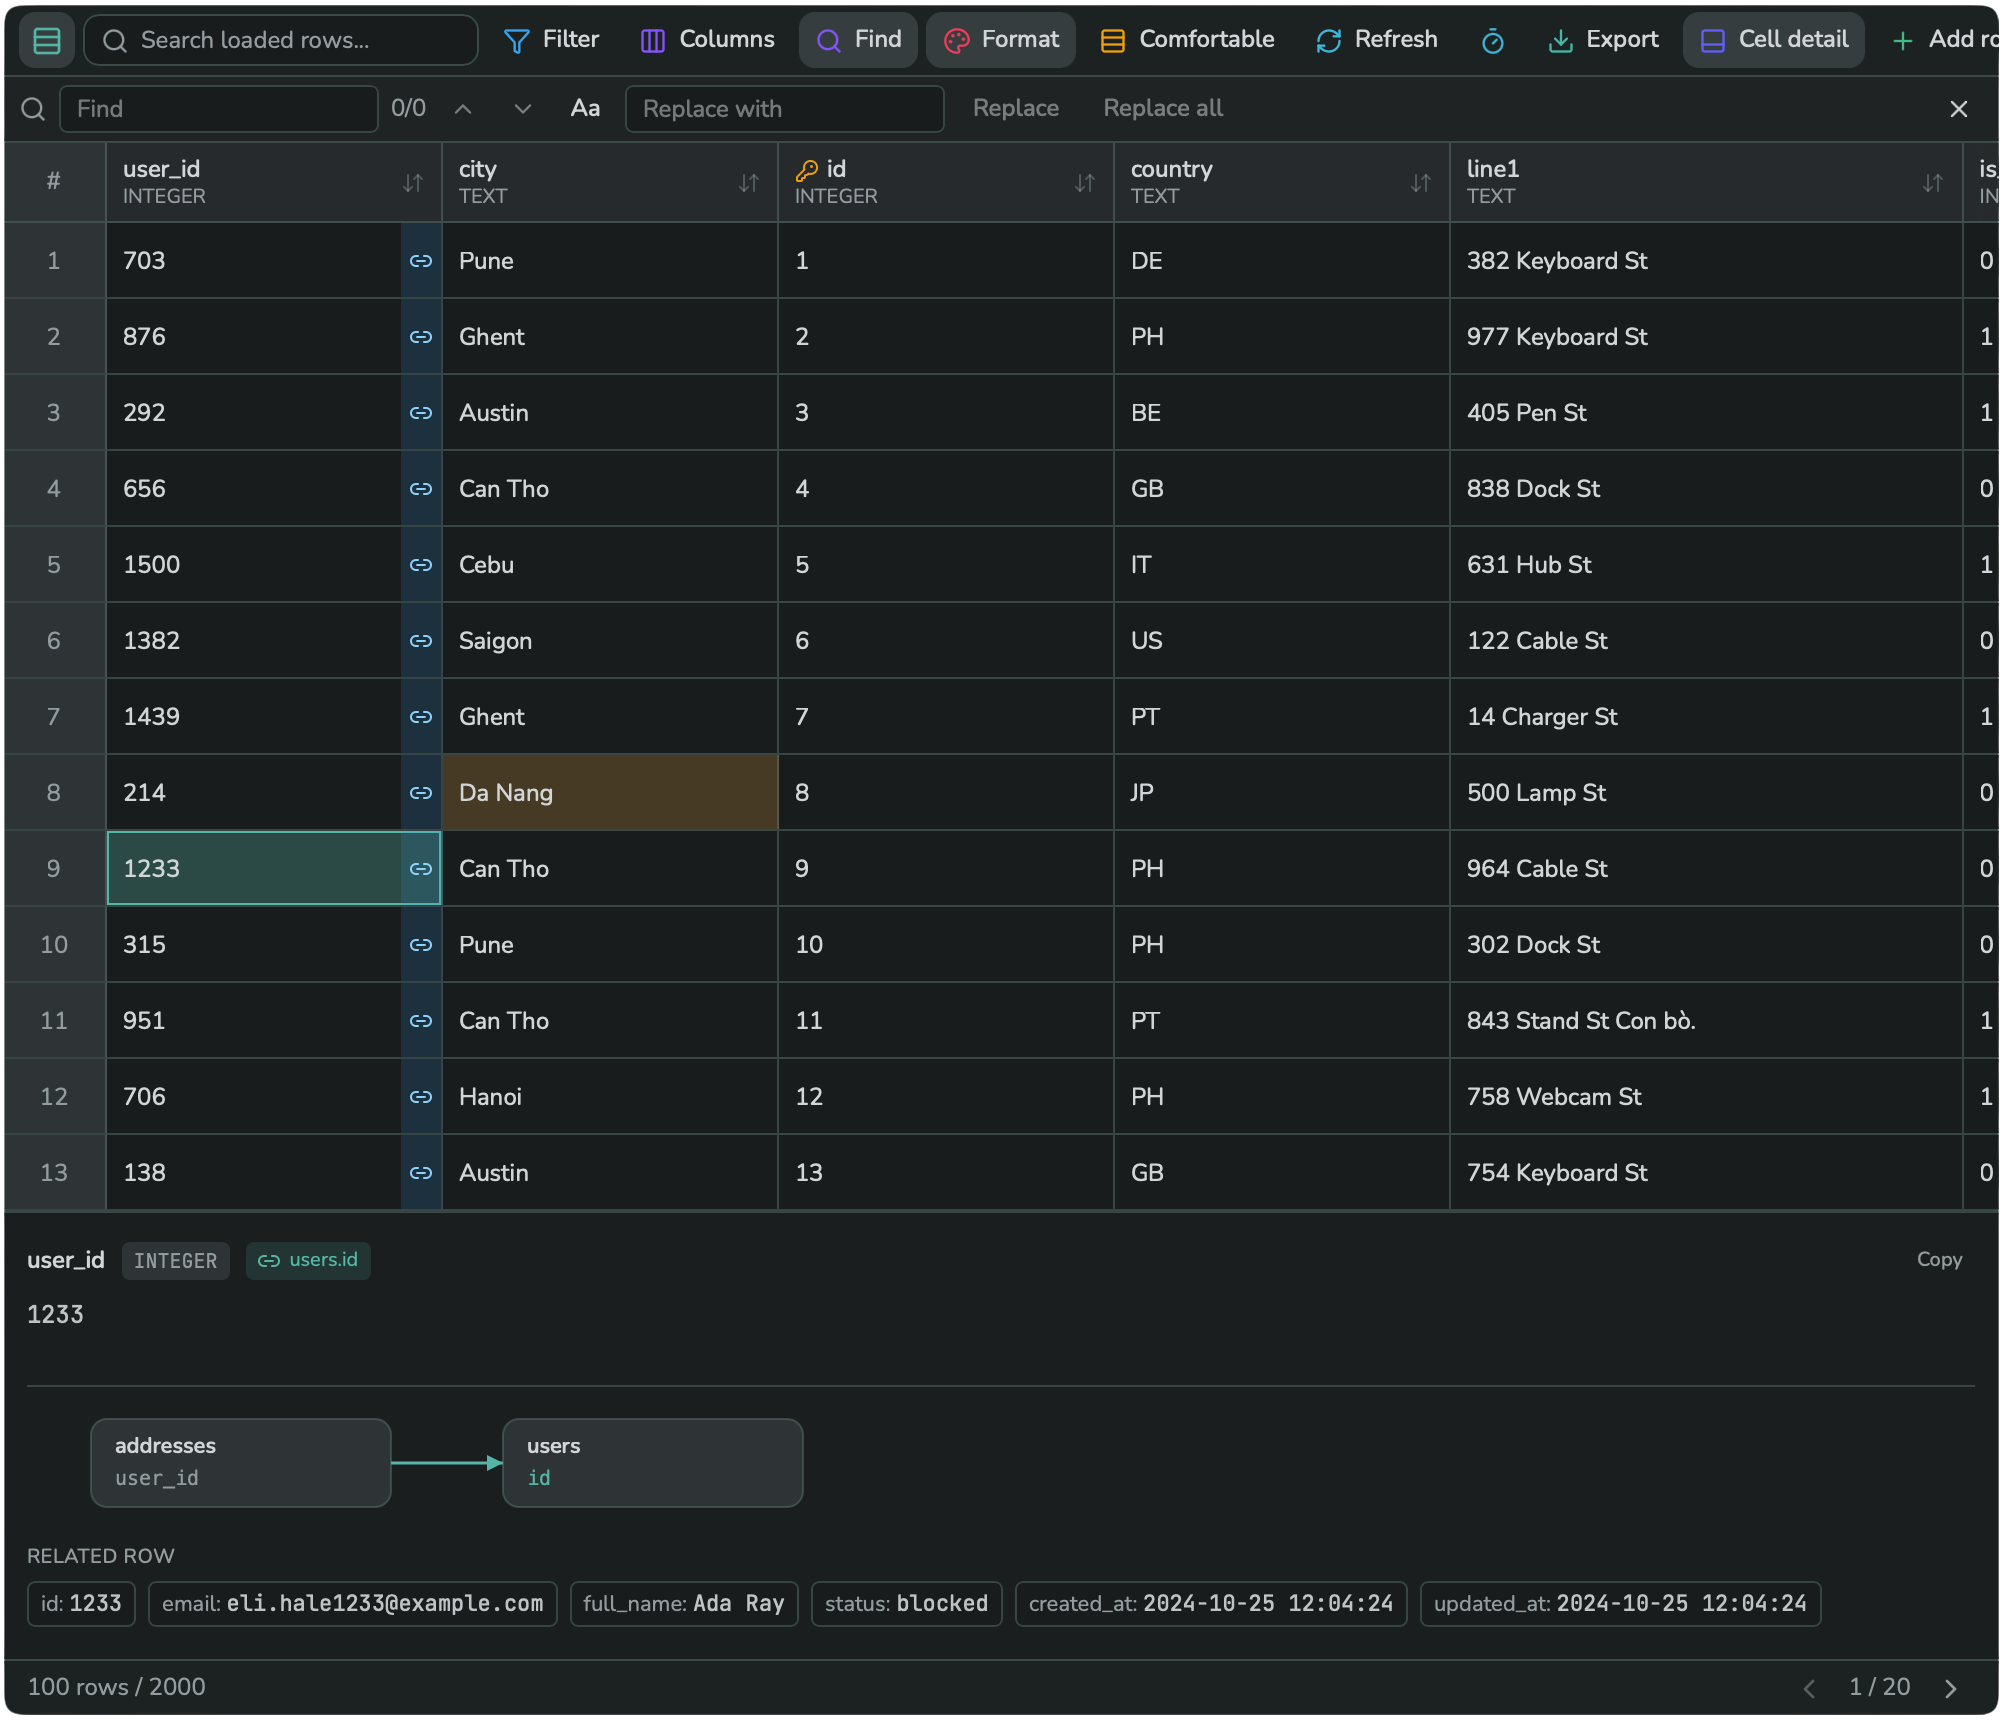Toggle the Format button
The width and height of the screenshot is (2003, 1720).
(x=1001, y=40)
